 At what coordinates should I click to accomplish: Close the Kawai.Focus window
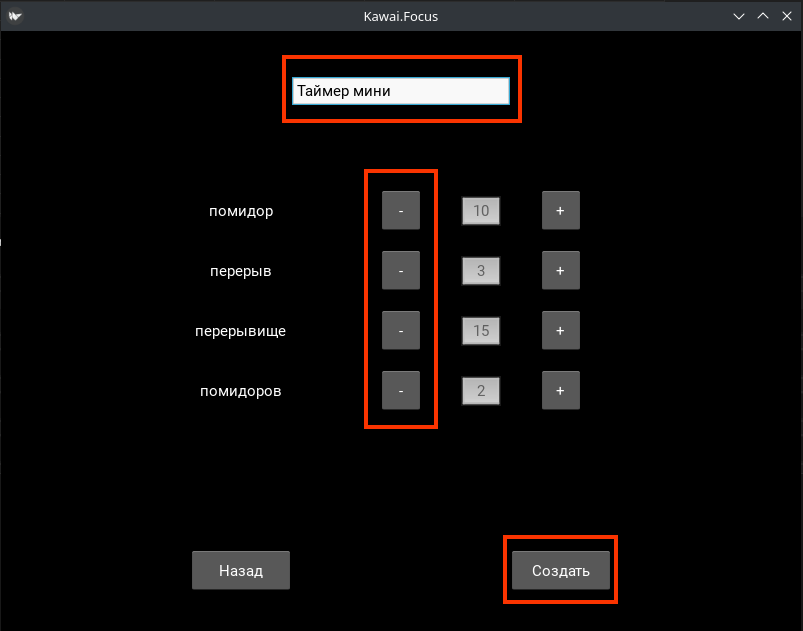787,16
